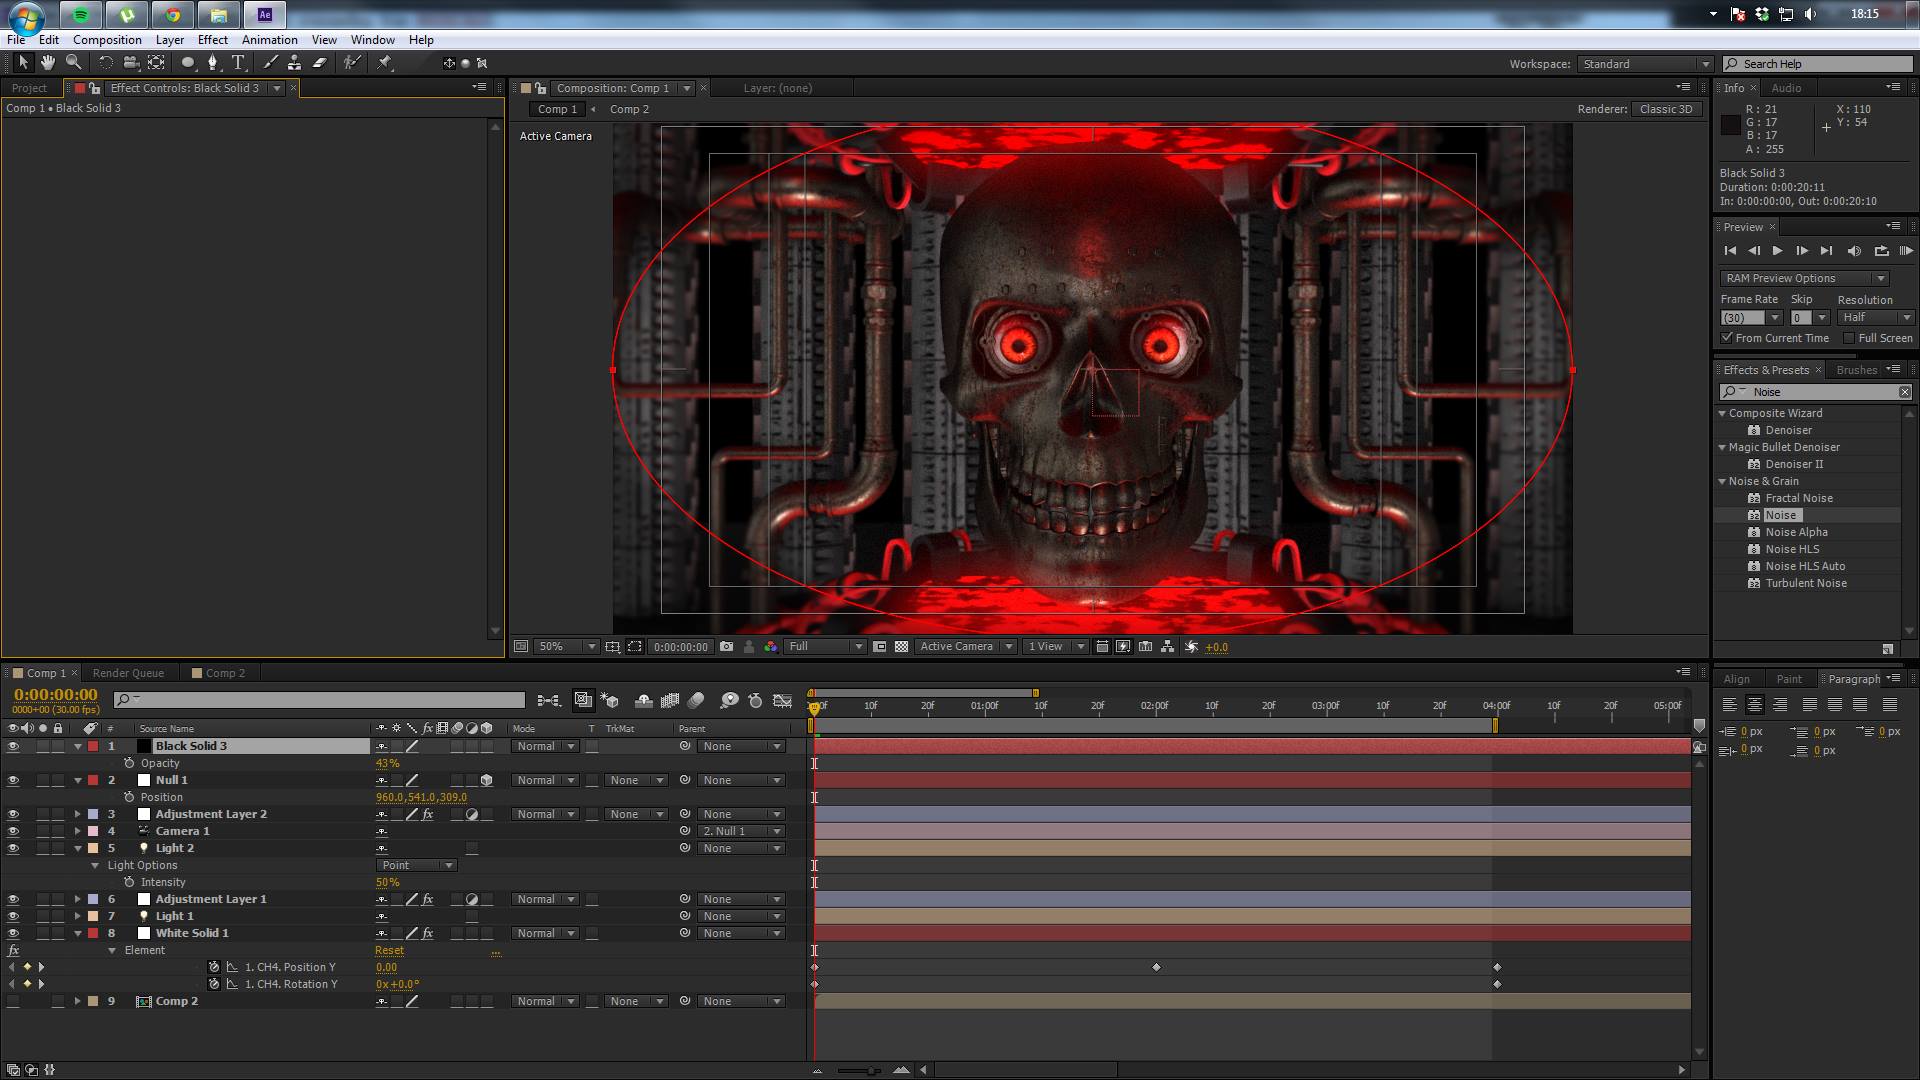1920x1080 pixels.
Task: Select the Rotation tool
Action: (x=105, y=62)
